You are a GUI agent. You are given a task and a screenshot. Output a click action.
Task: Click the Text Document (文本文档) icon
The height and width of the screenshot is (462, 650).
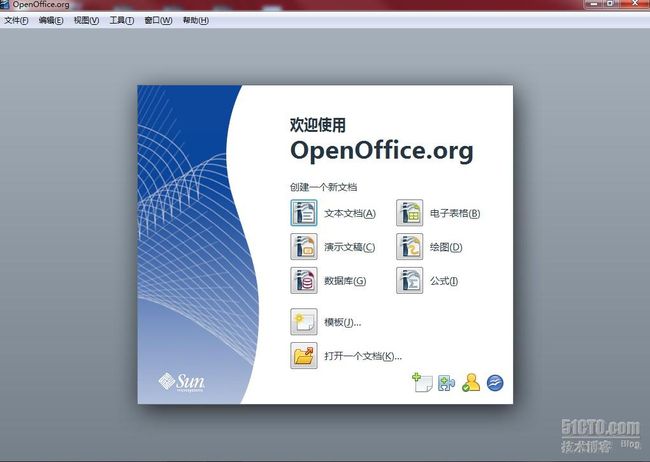pyautogui.click(x=304, y=213)
